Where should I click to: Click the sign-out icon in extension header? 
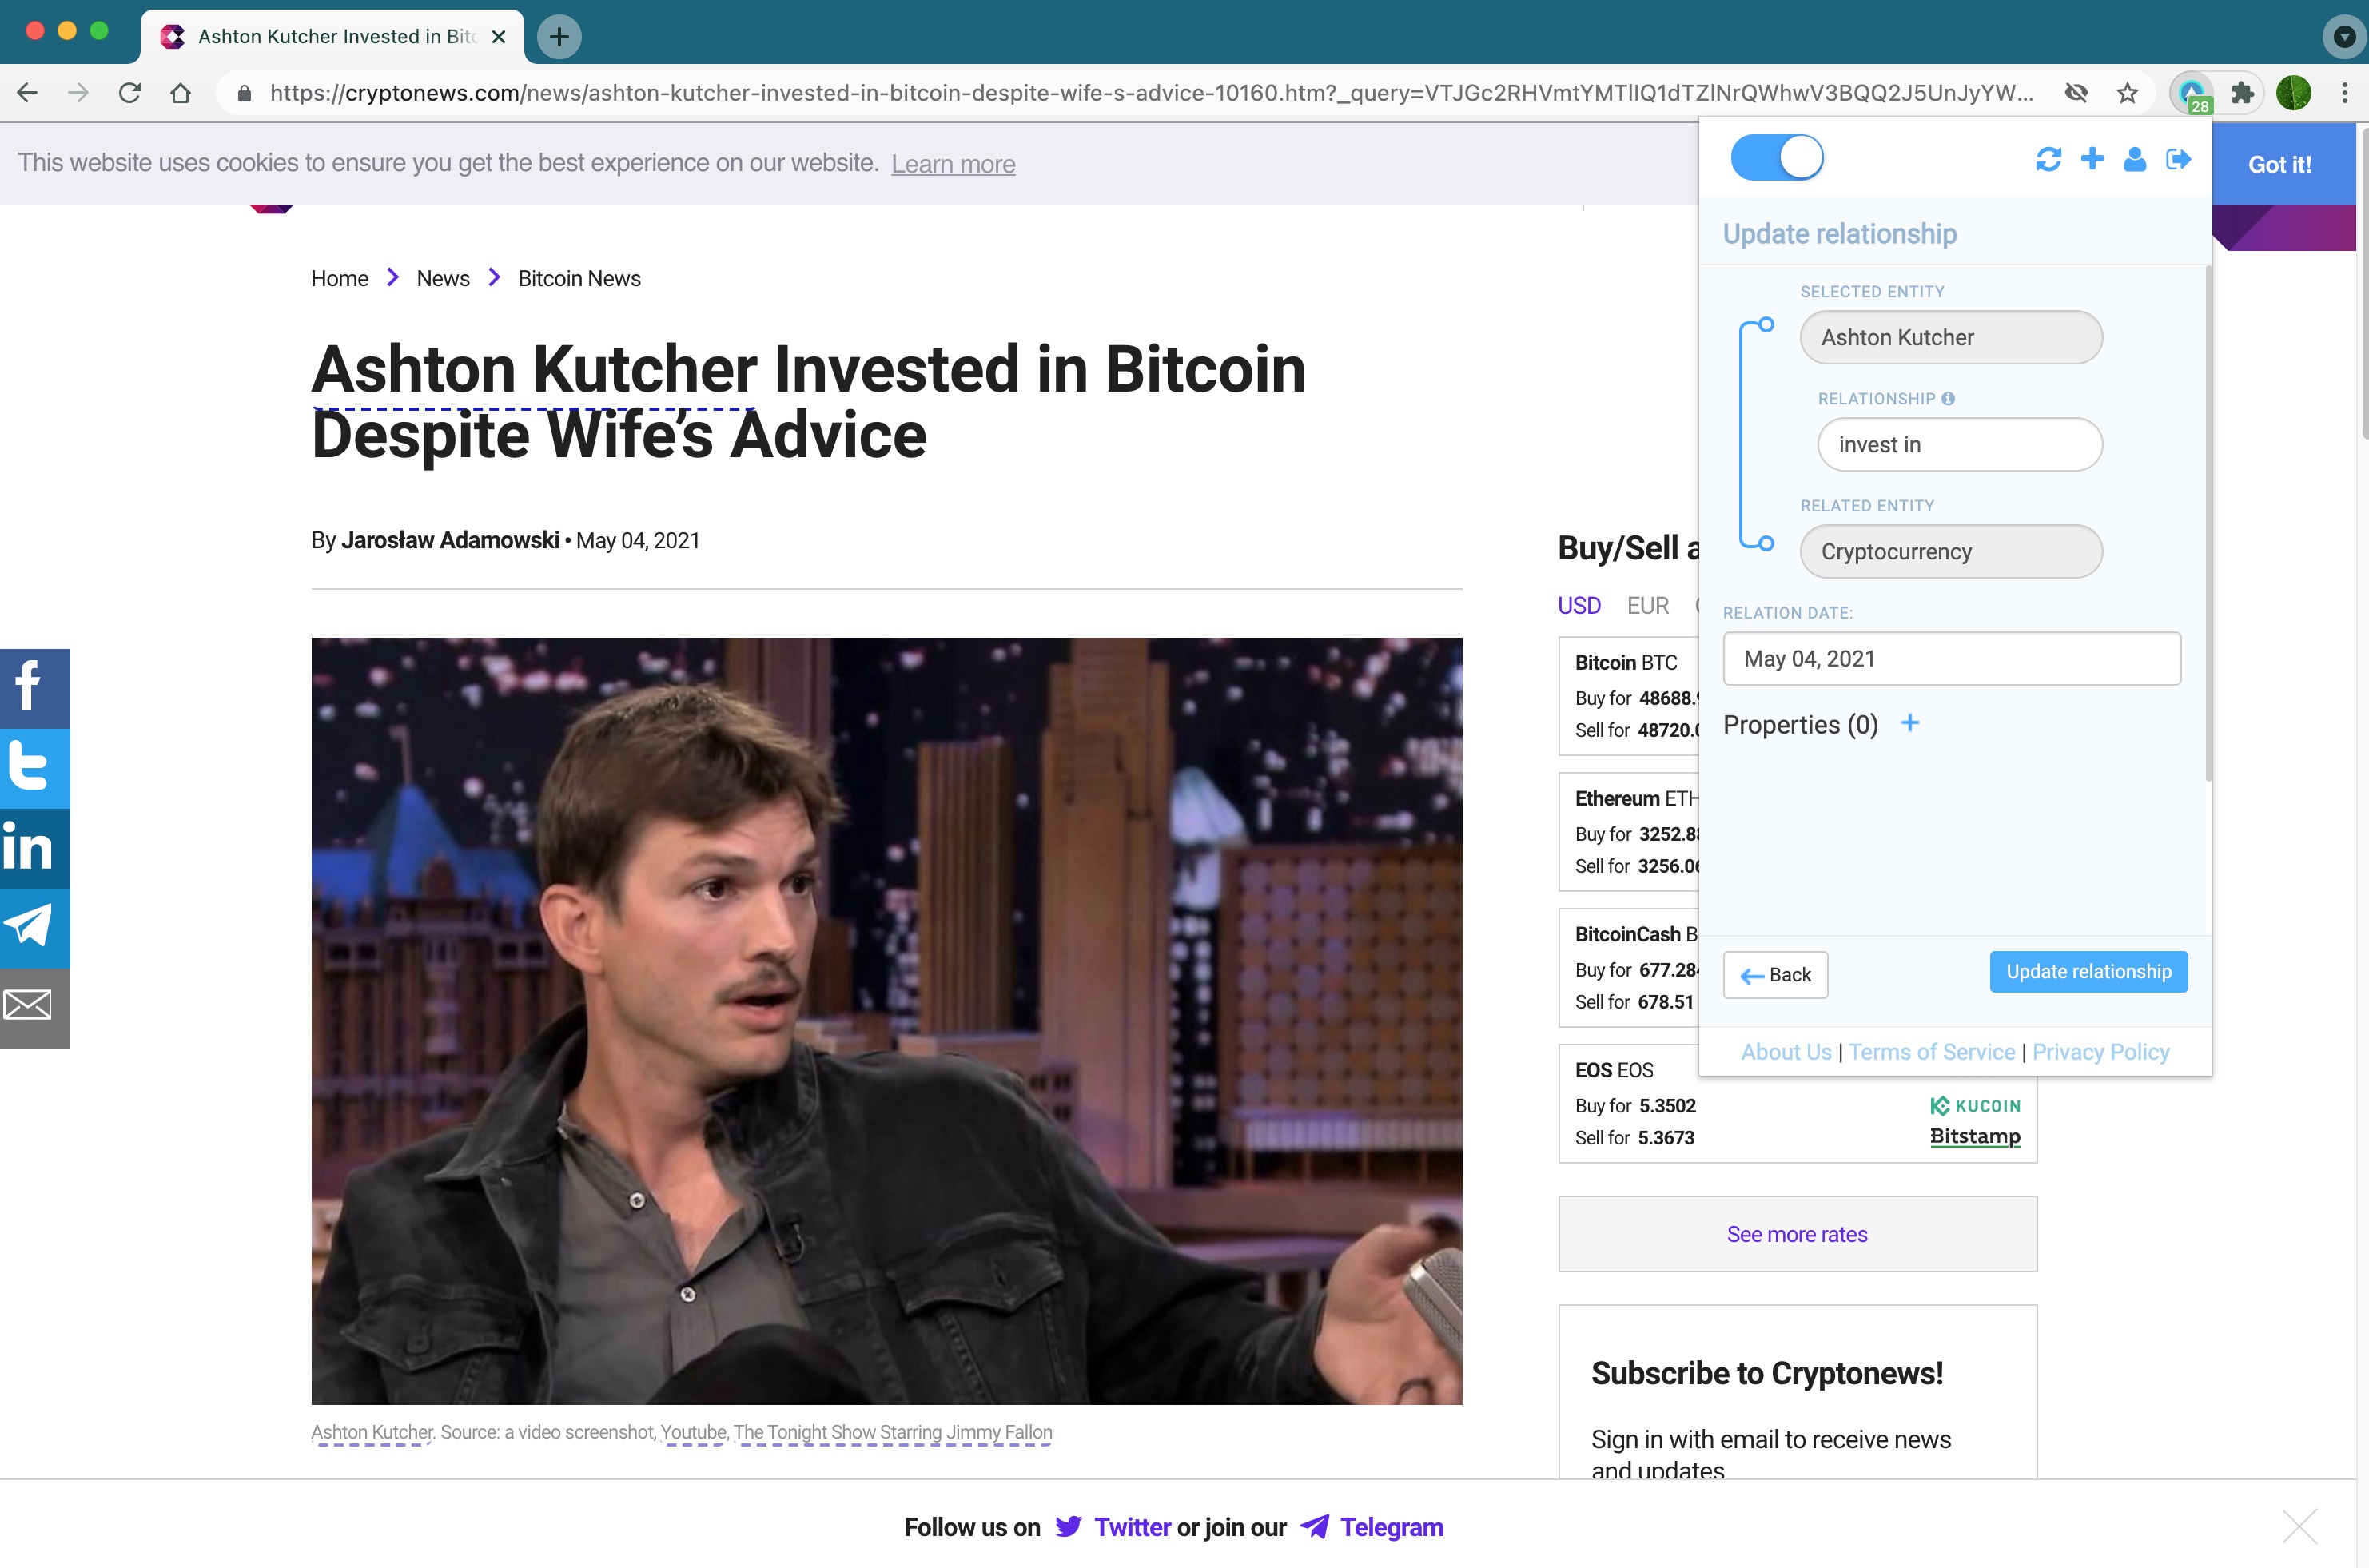tap(2178, 159)
